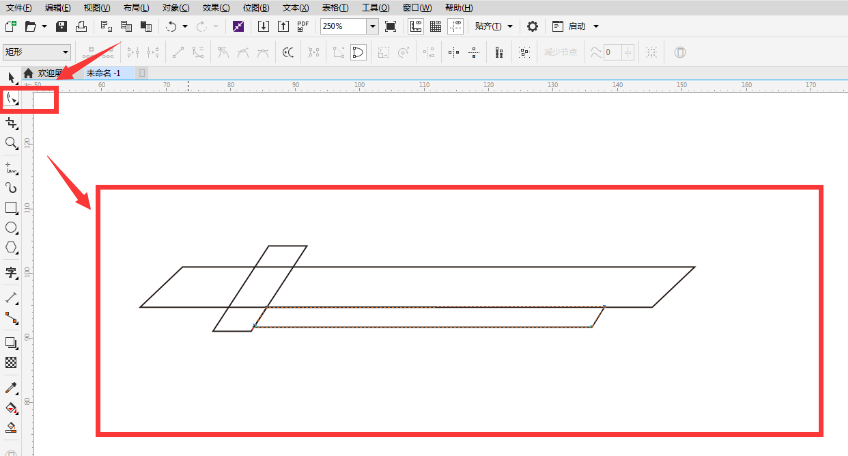The image size is (848, 456).
Task: Click the Full-screen preview icon
Action: 390,26
